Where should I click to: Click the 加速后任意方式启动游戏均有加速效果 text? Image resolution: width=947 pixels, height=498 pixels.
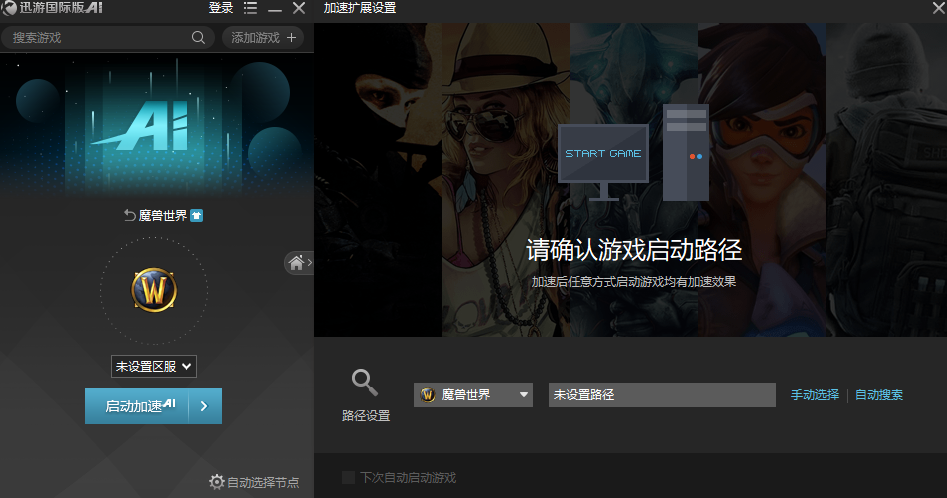(x=634, y=281)
